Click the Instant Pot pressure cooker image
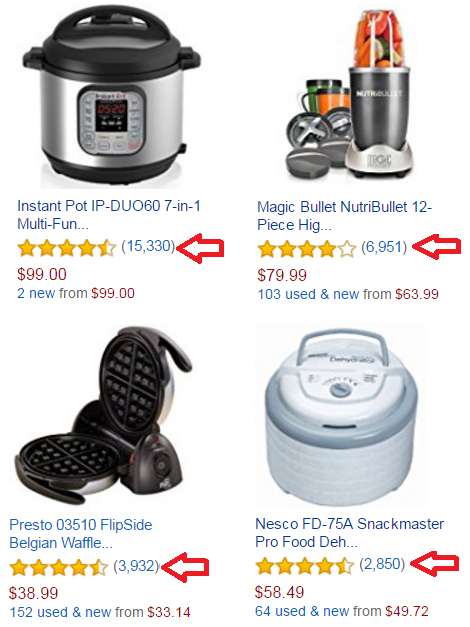 112,96
